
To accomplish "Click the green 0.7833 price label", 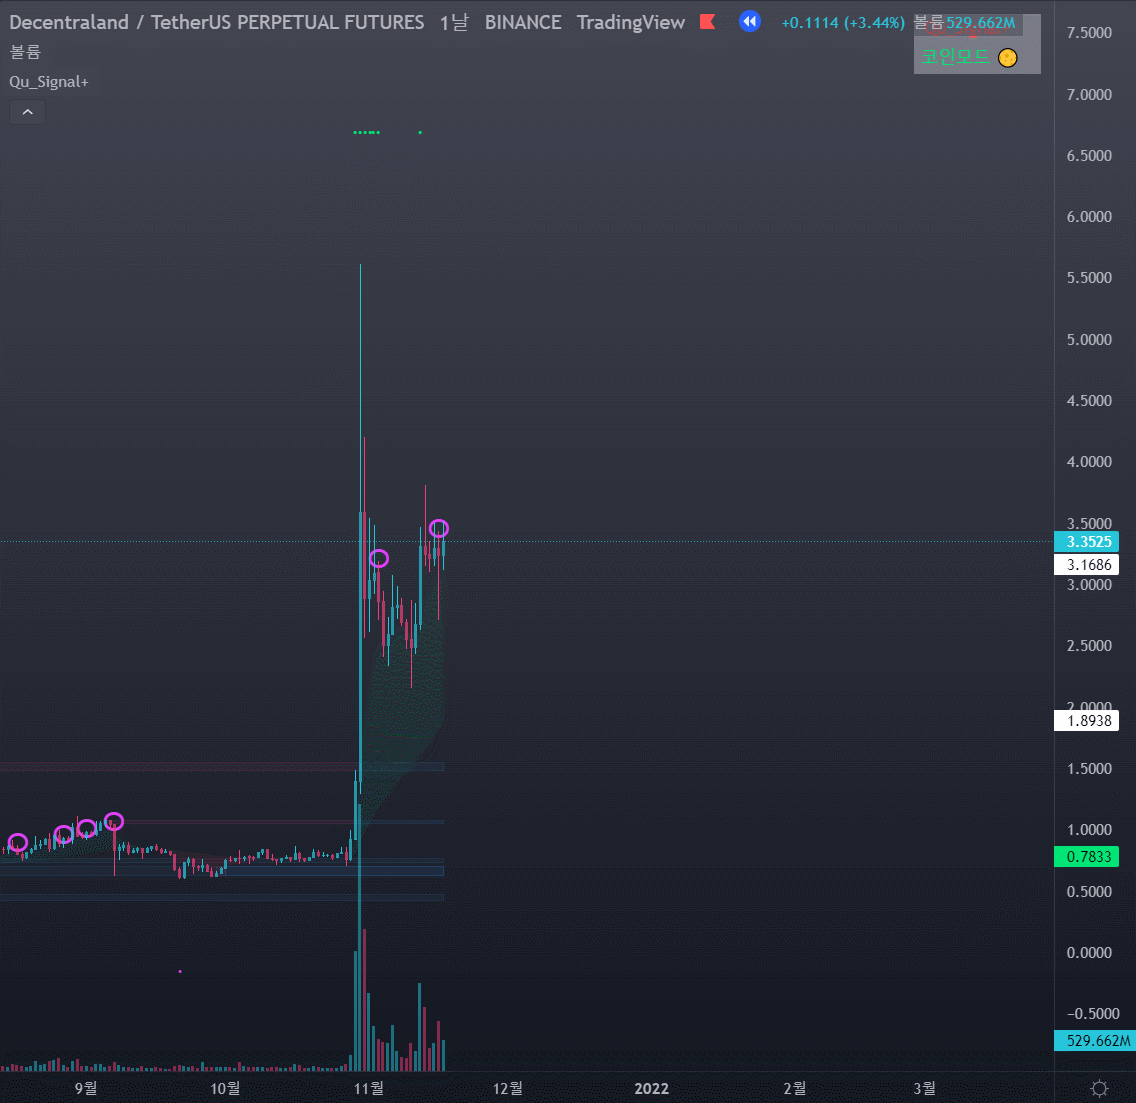I will click(x=1086, y=857).
